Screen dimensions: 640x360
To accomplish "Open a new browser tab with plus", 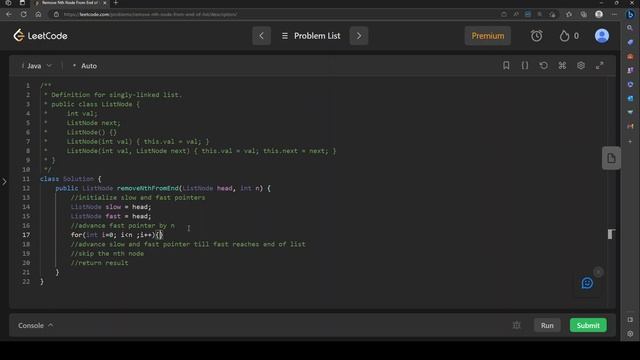I will 116,3.
